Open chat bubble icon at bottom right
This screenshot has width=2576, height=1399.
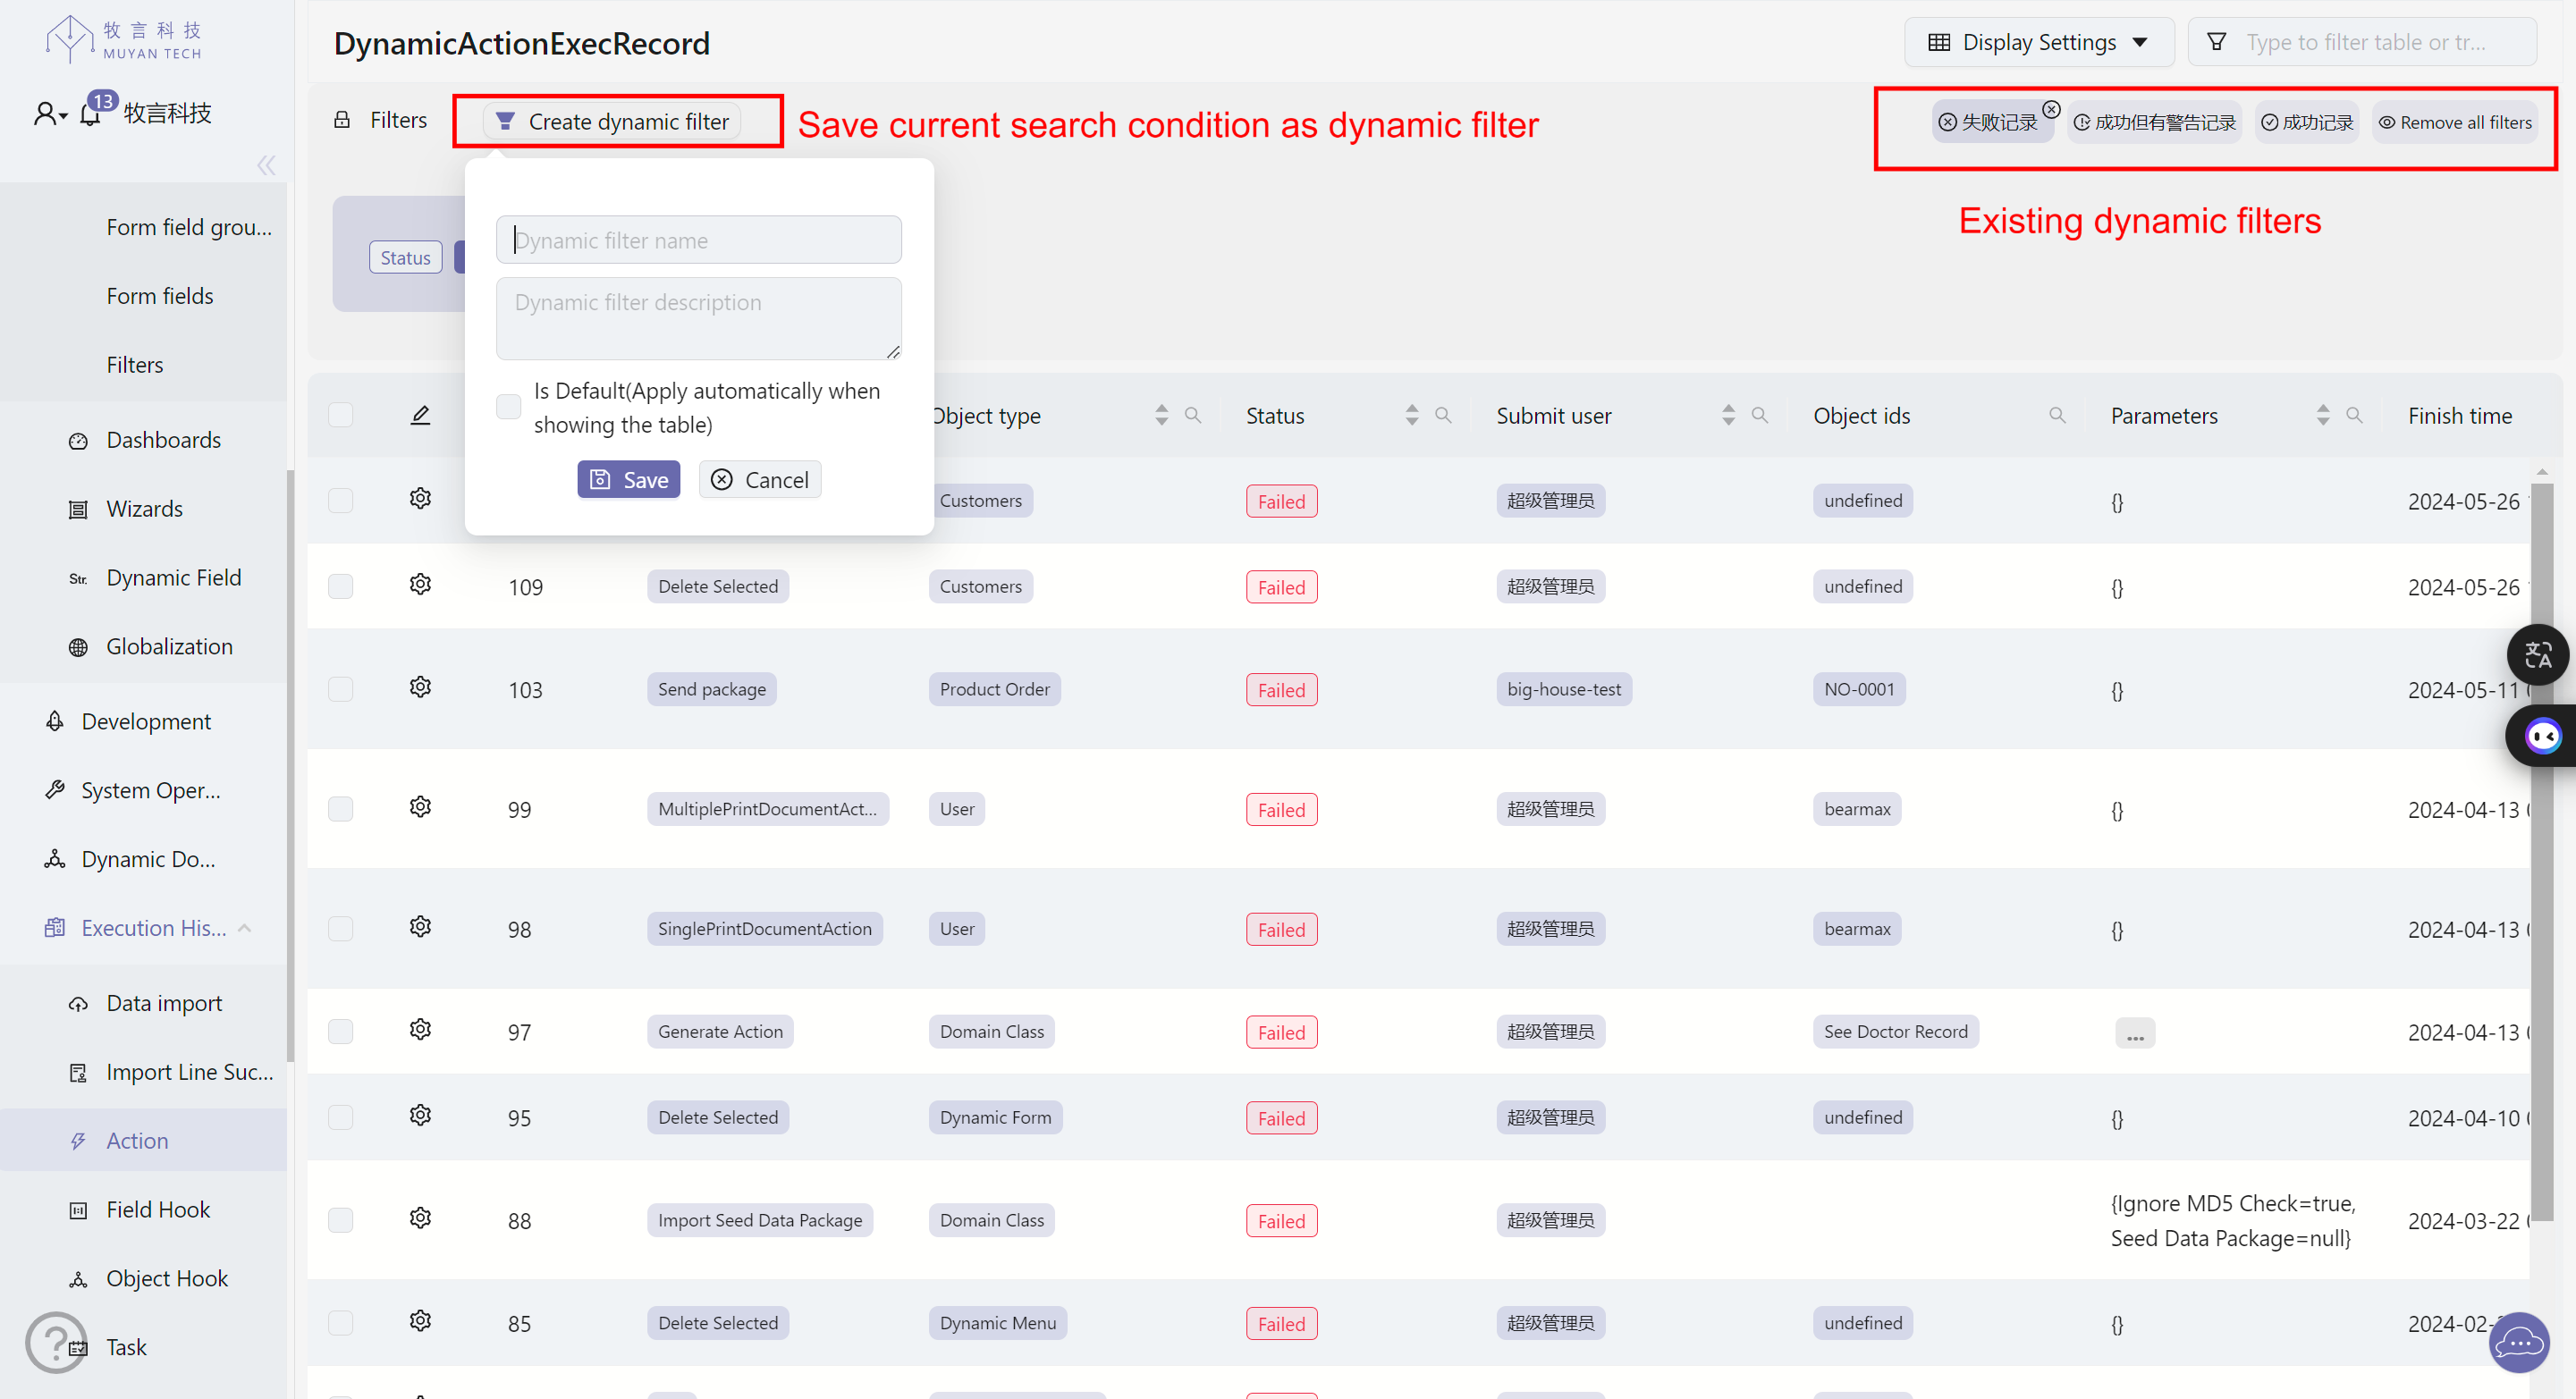click(2519, 1343)
